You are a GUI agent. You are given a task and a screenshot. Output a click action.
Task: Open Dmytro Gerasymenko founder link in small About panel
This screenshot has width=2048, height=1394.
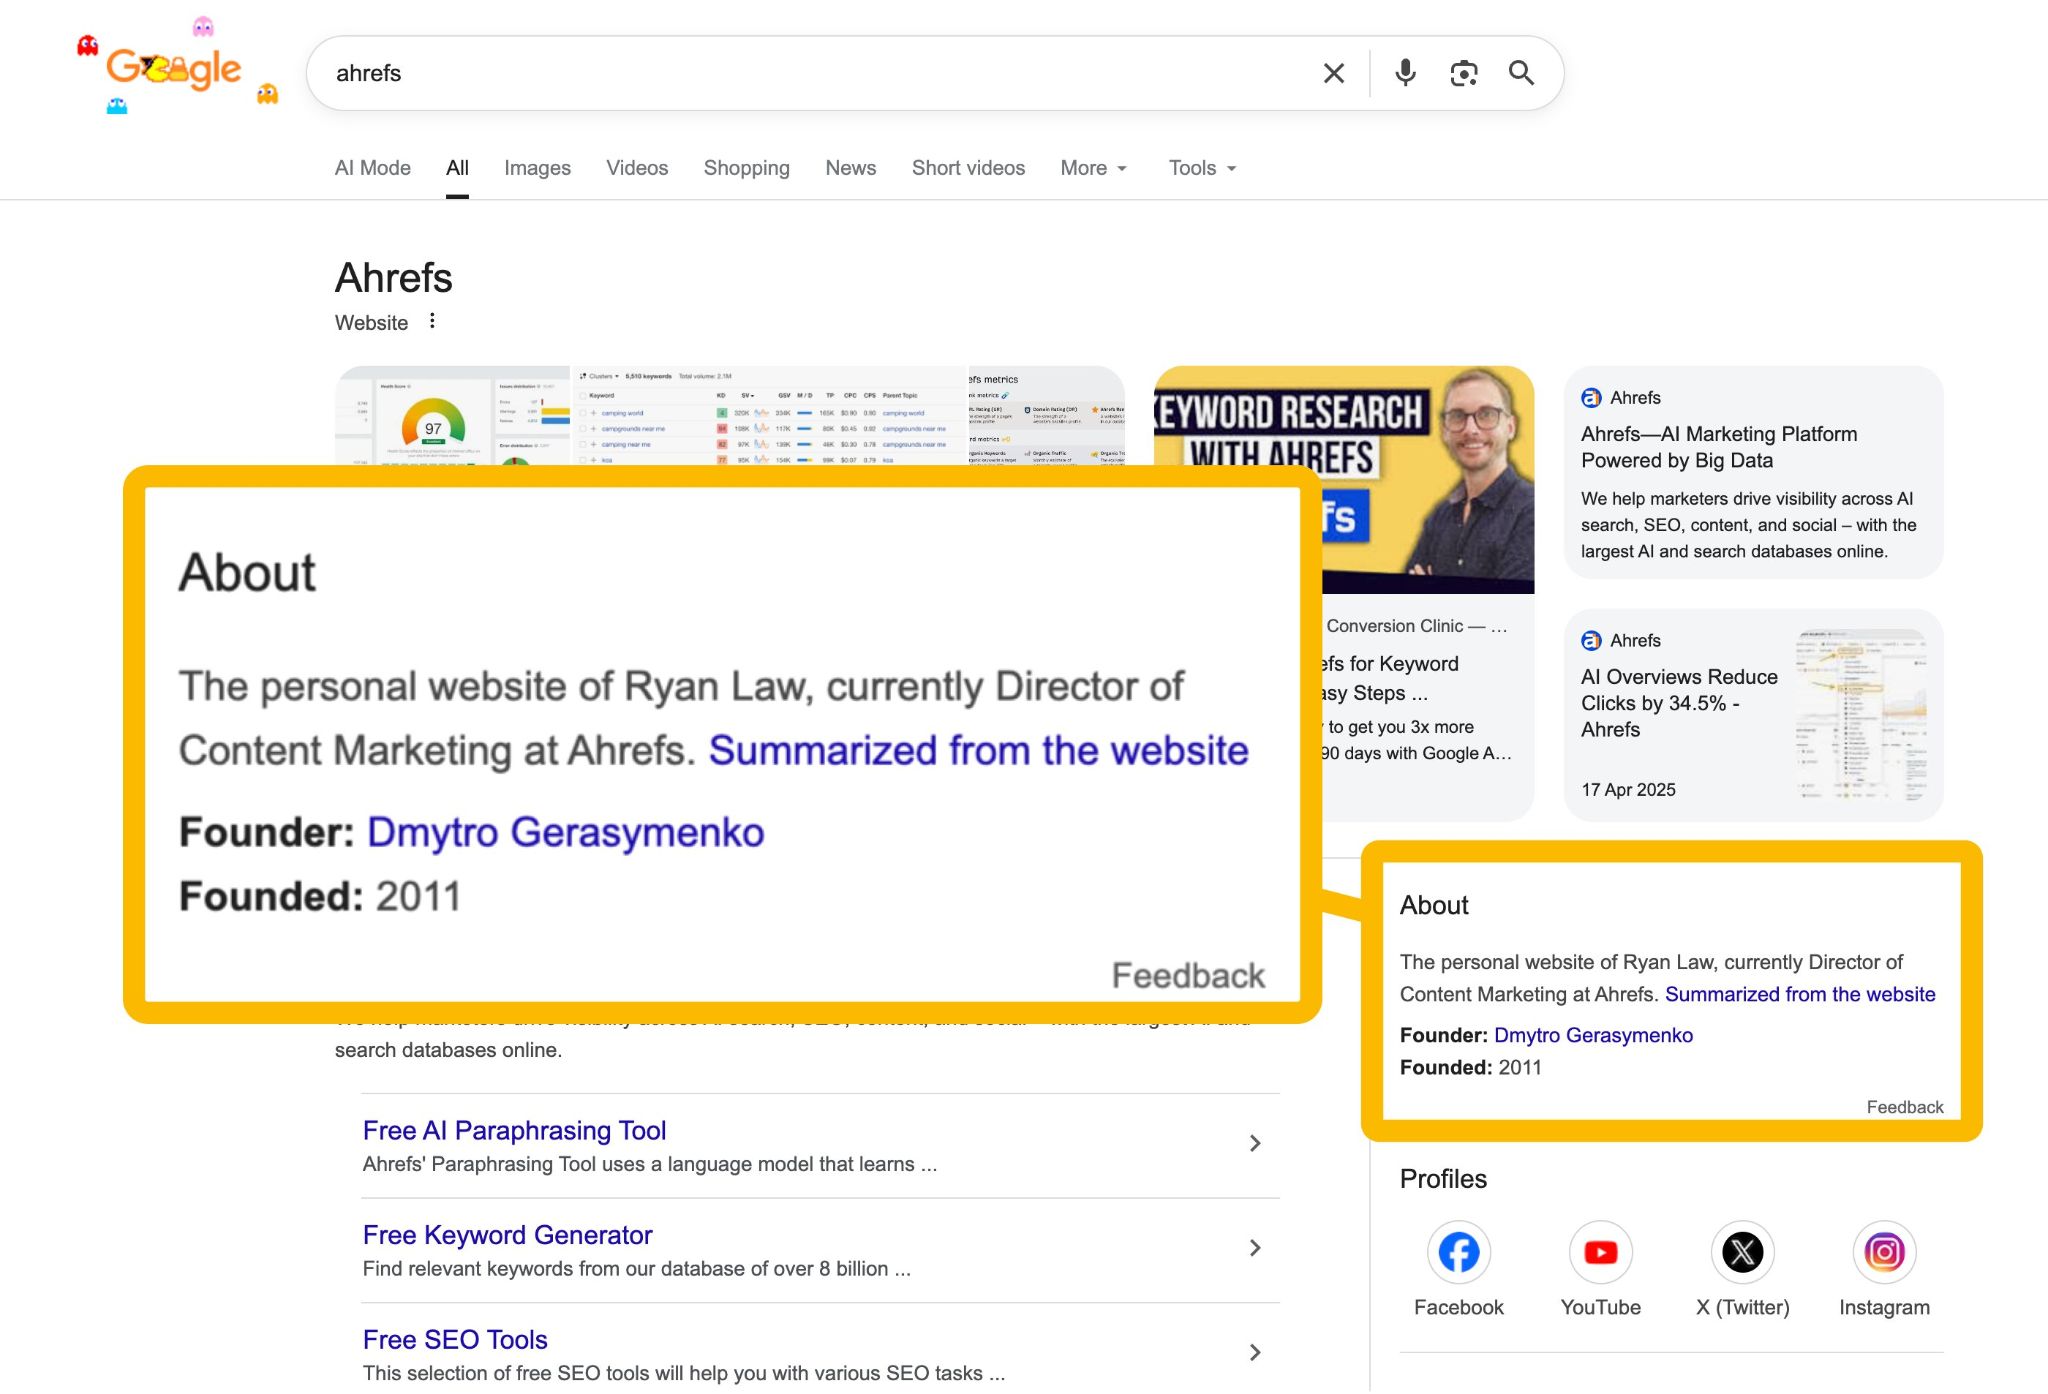[1593, 1035]
